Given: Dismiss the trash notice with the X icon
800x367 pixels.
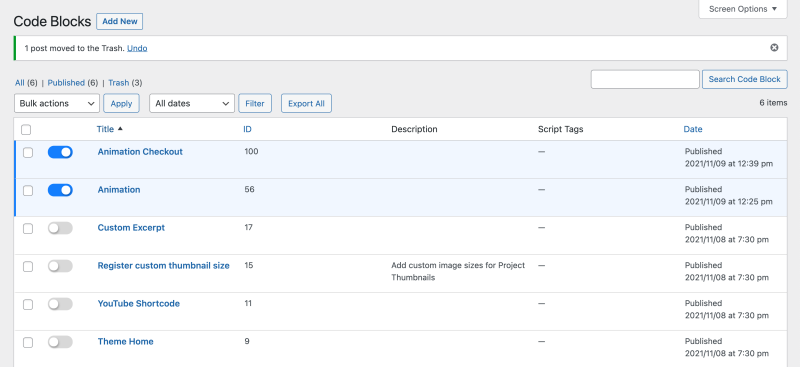Looking at the screenshot, I should tap(774, 47).
